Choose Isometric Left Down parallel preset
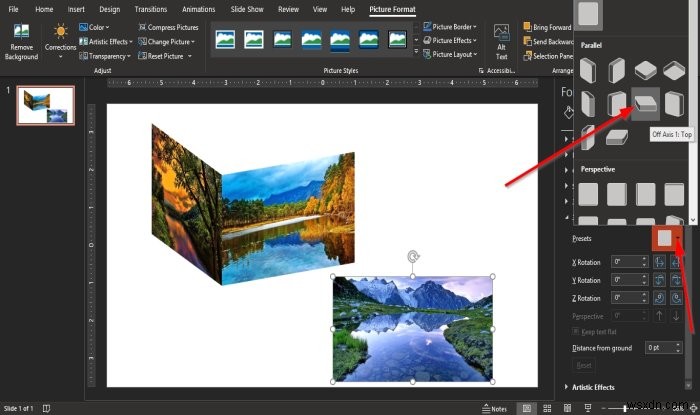The image size is (700, 415). click(588, 71)
